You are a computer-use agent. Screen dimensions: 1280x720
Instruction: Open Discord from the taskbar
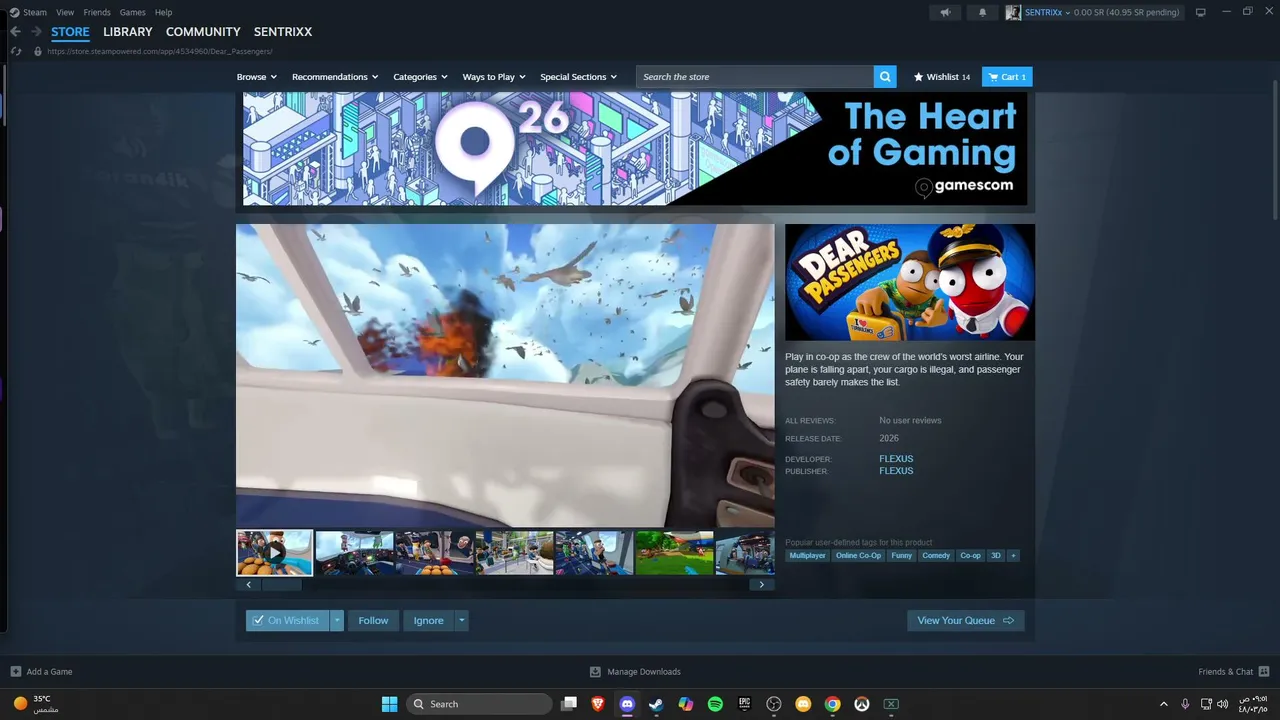[x=627, y=704]
